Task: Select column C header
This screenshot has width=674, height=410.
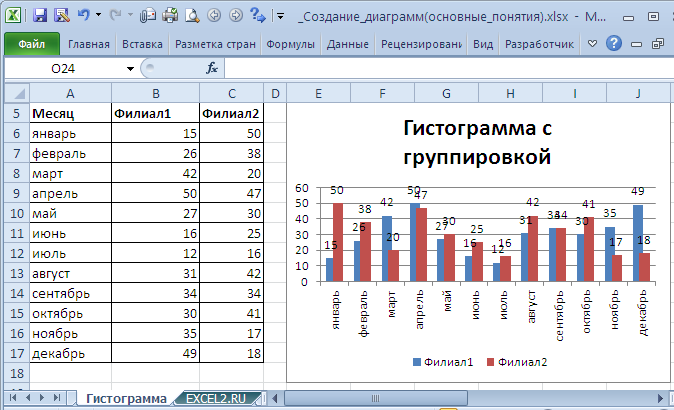Action: (x=232, y=93)
